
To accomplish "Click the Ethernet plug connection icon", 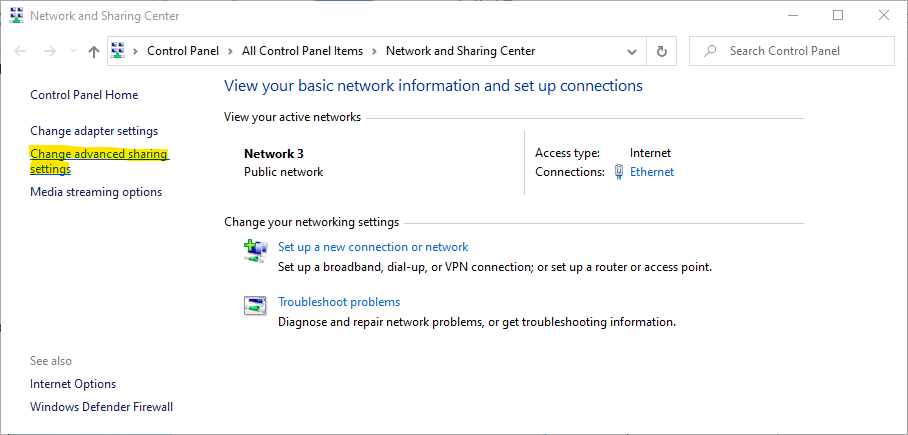I will coord(619,172).
